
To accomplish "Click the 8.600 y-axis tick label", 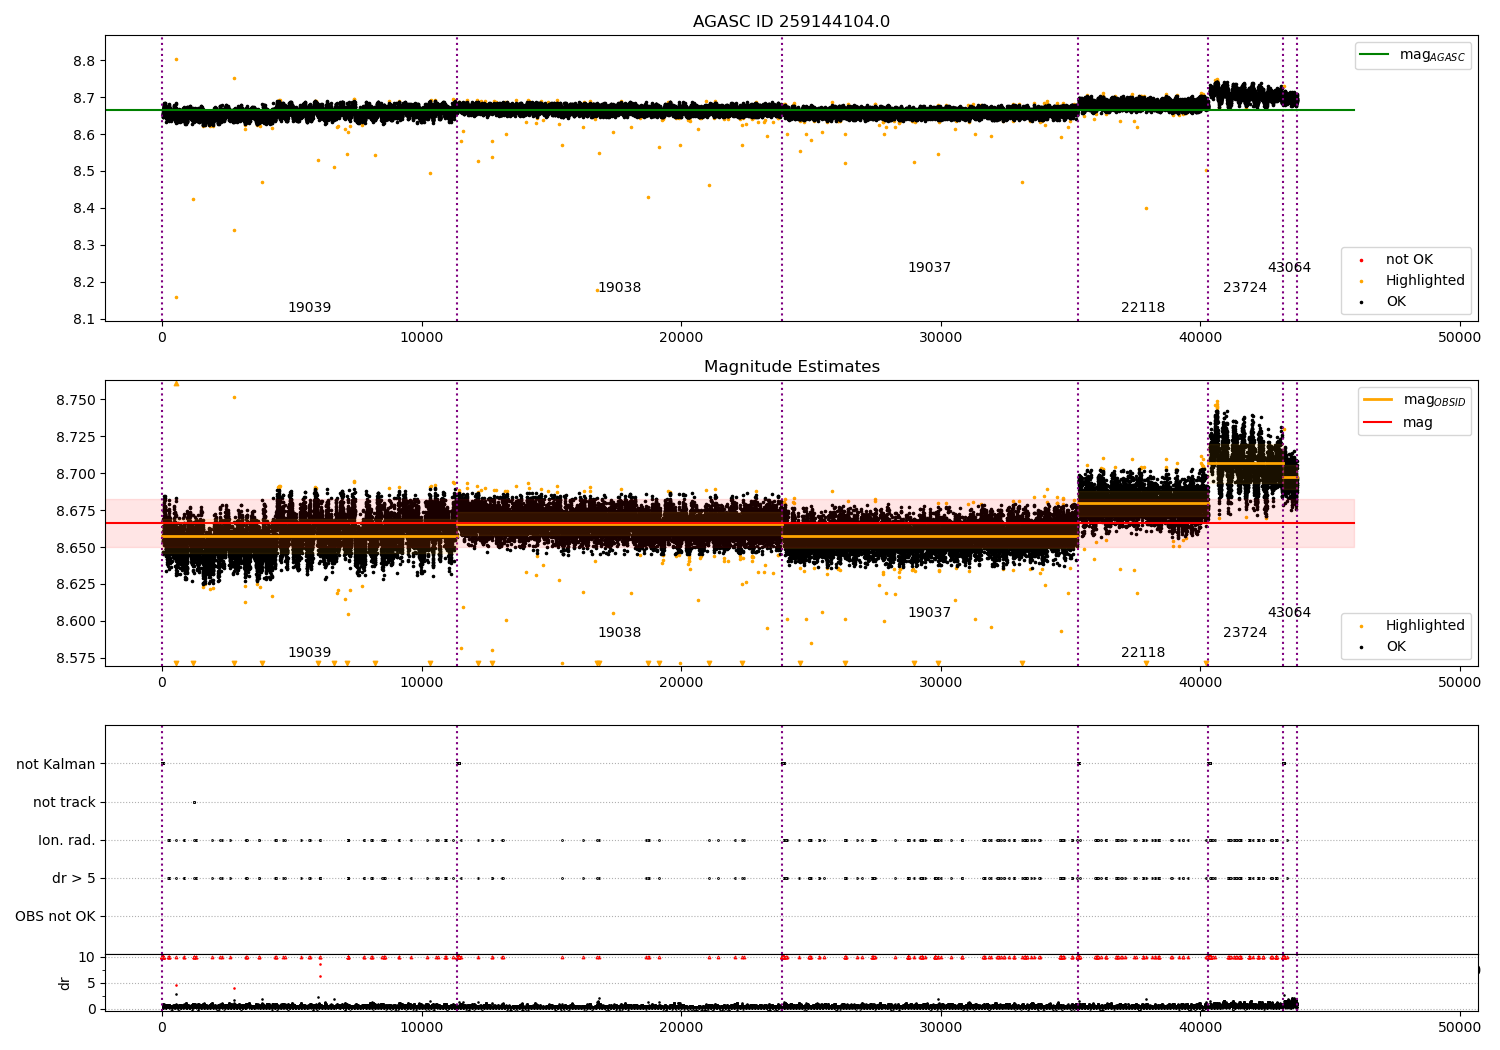I will 76,621.
